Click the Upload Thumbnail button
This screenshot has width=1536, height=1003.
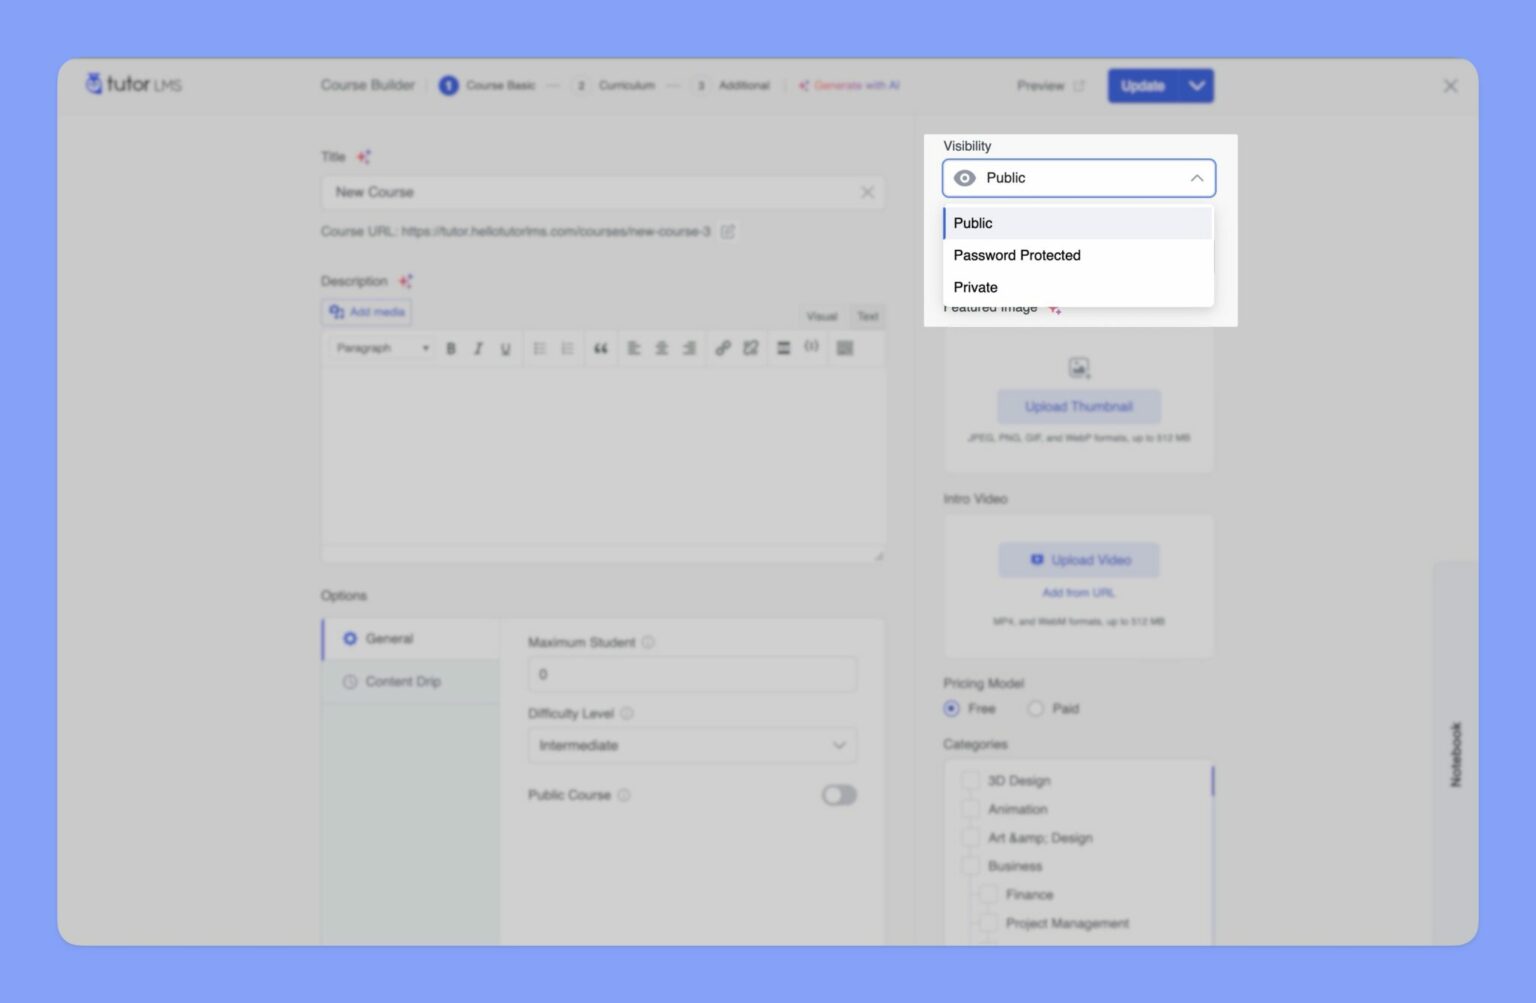(1078, 407)
